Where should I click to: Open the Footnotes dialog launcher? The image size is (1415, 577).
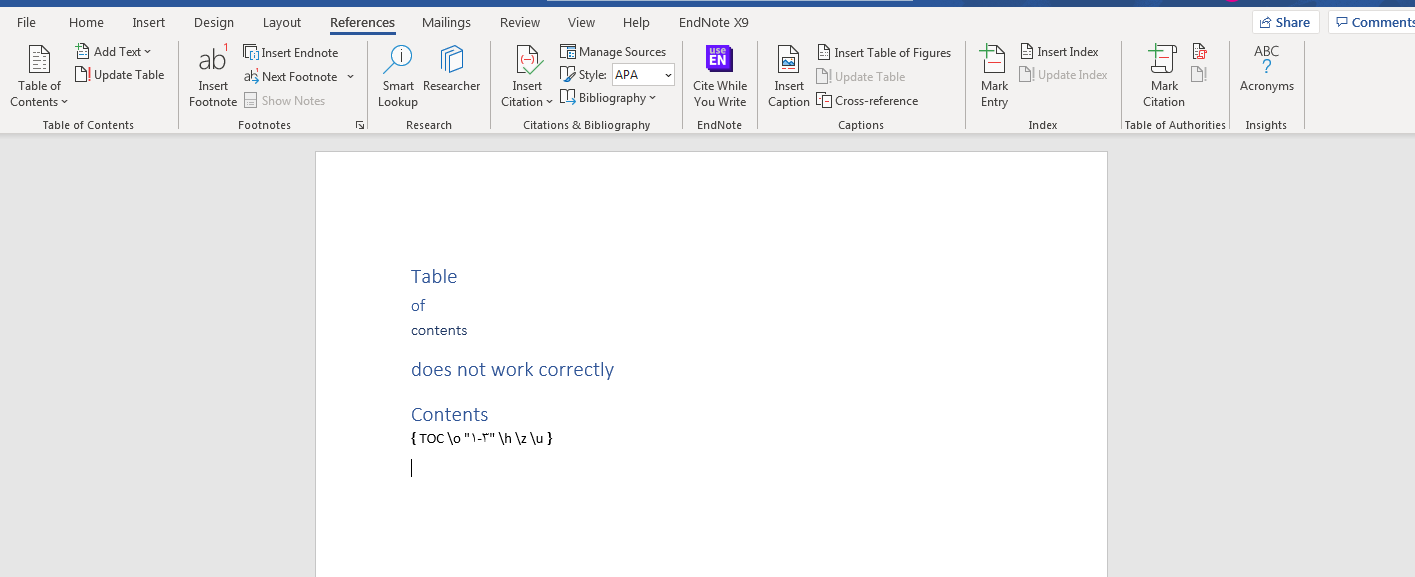point(360,124)
